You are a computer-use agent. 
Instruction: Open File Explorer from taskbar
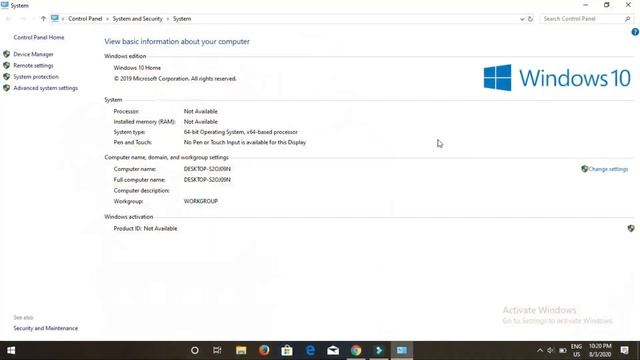click(x=241, y=350)
